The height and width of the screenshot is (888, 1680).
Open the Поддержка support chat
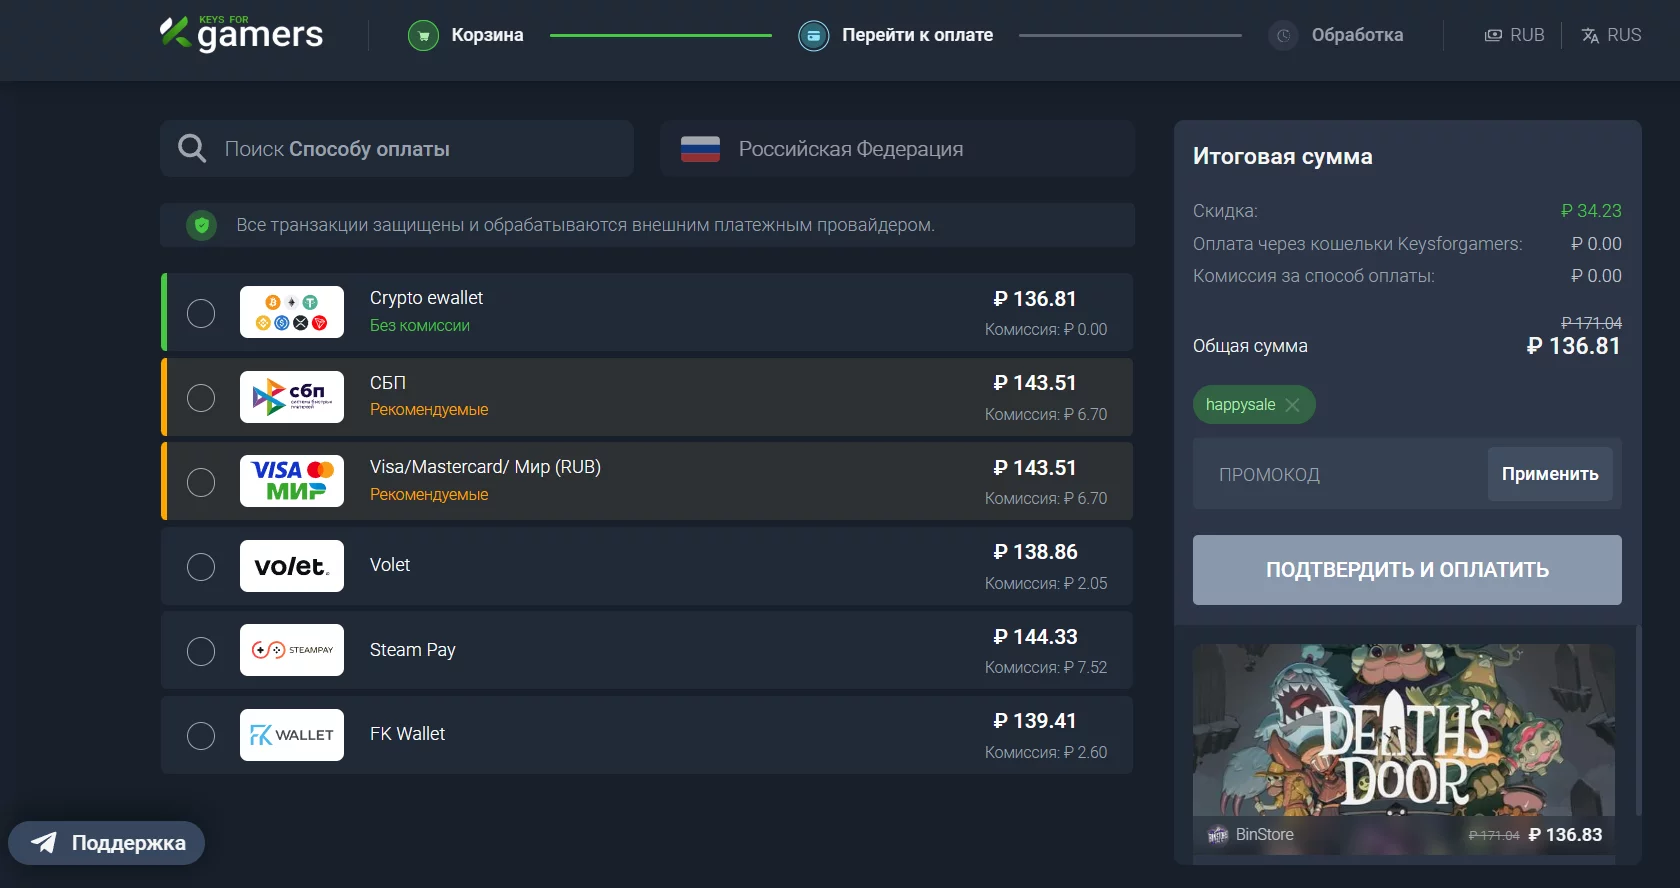(x=107, y=843)
